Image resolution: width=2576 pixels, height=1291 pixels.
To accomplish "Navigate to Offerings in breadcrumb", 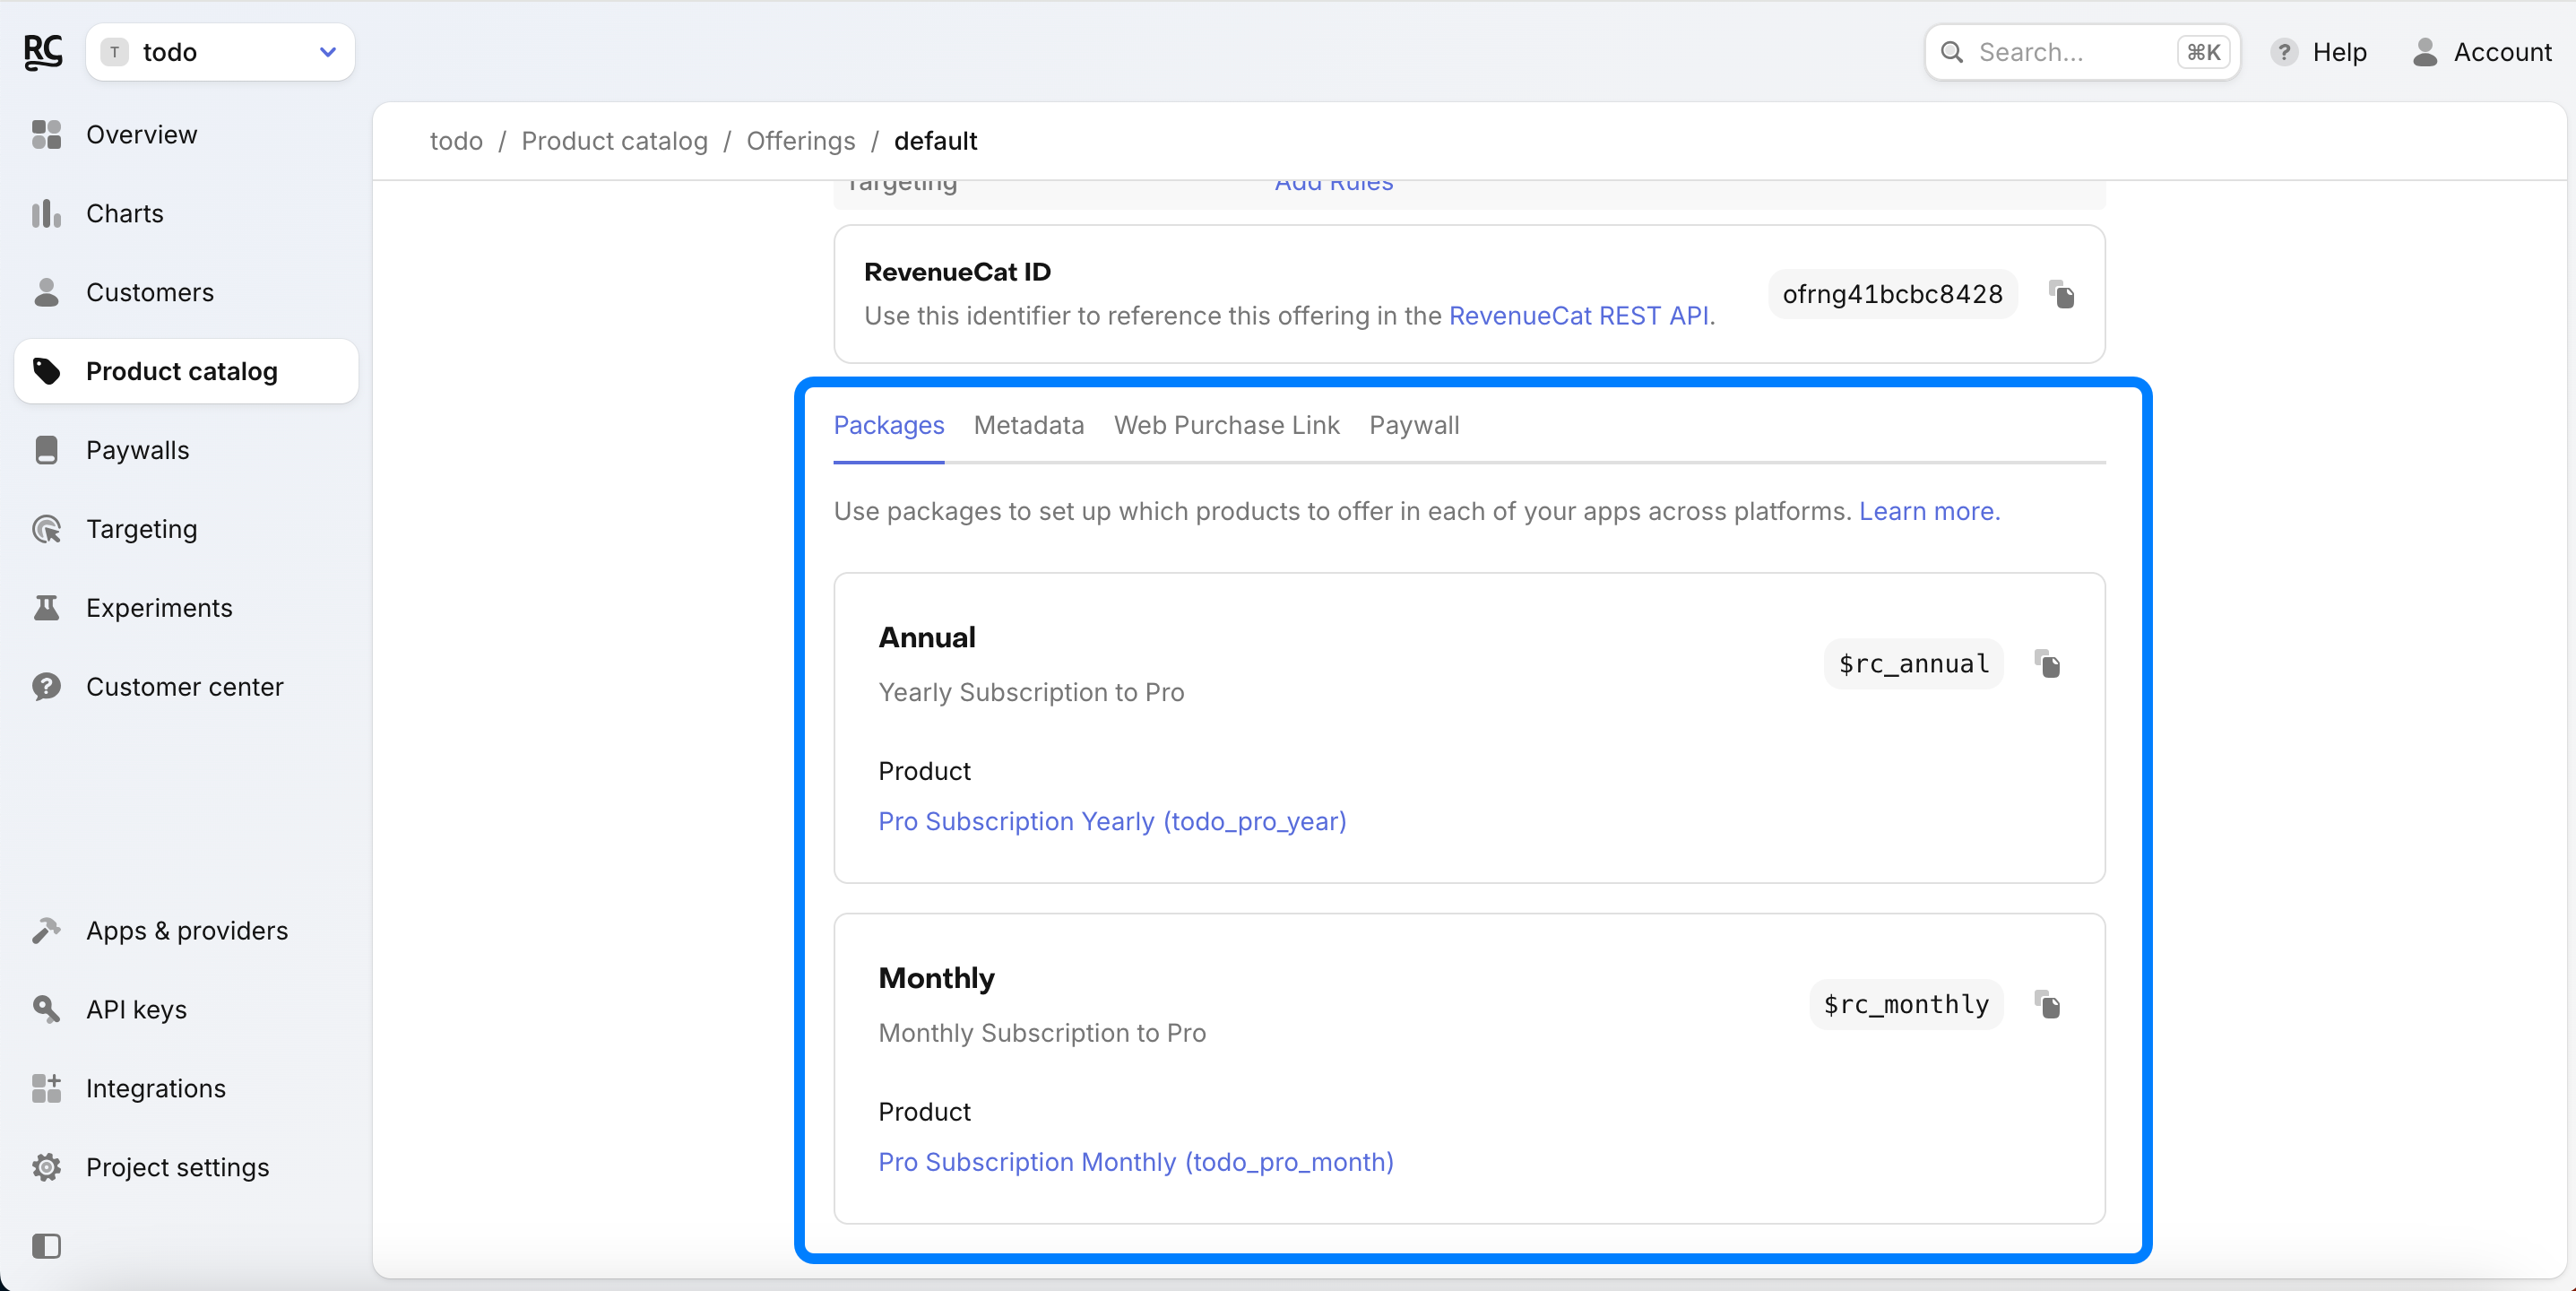I will click(800, 141).
